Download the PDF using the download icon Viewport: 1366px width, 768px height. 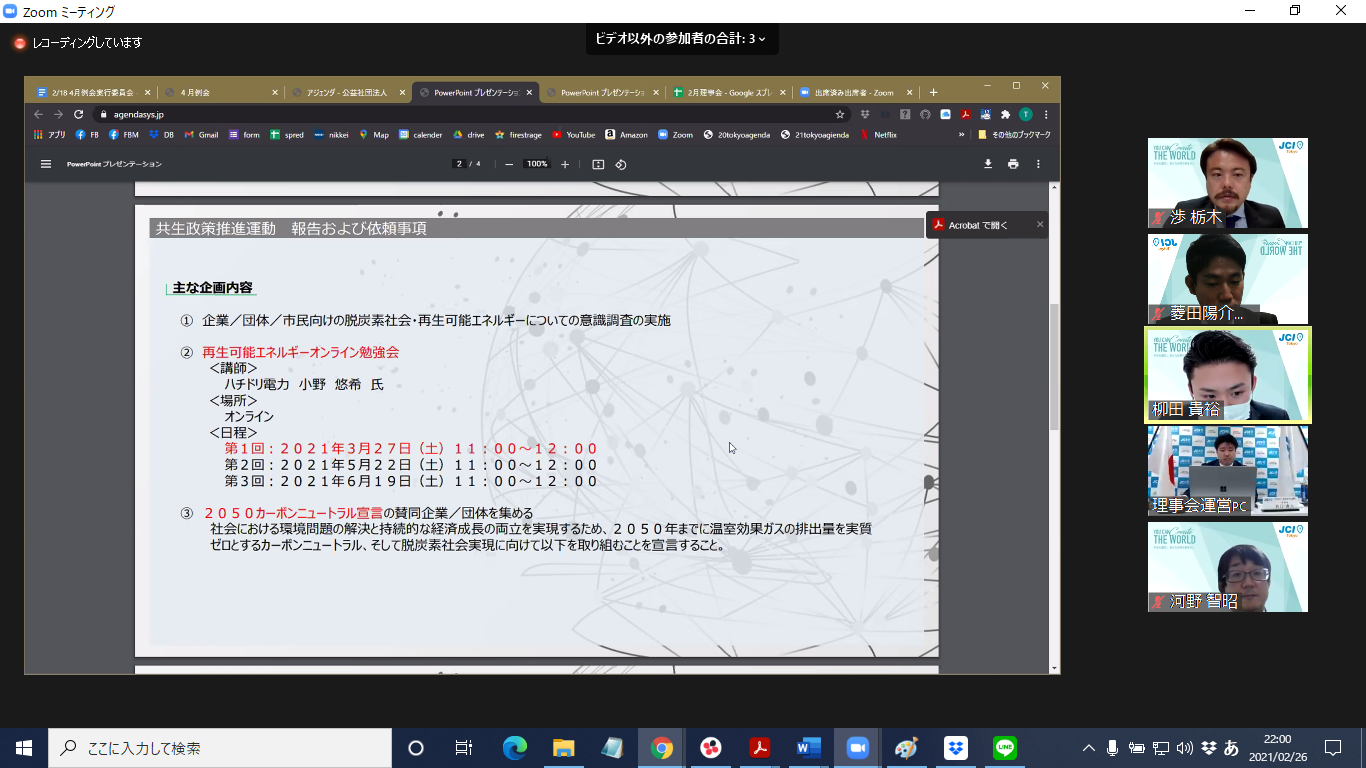pyautogui.click(x=988, y=164)
